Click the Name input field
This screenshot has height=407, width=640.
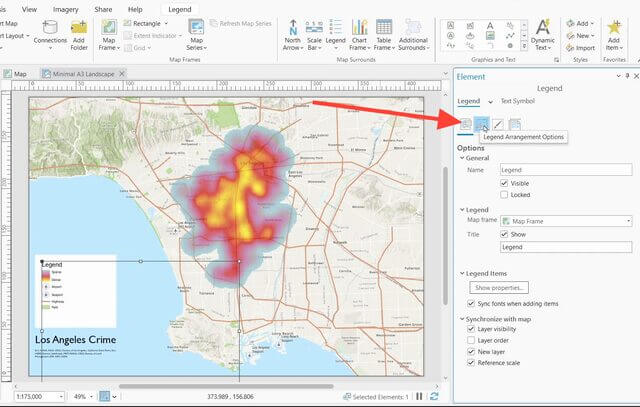click(x=566, y=170)
